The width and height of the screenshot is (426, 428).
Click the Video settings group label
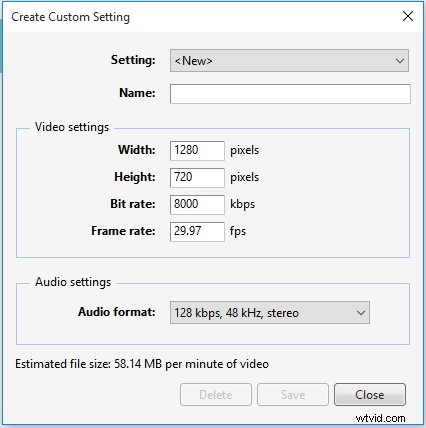point(72,127)
